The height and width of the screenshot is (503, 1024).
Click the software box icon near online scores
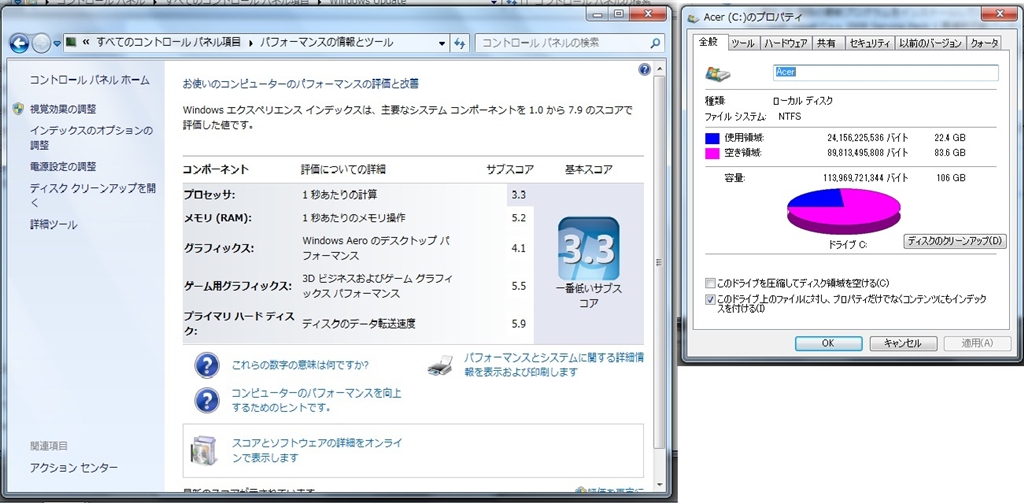(205, 450)
